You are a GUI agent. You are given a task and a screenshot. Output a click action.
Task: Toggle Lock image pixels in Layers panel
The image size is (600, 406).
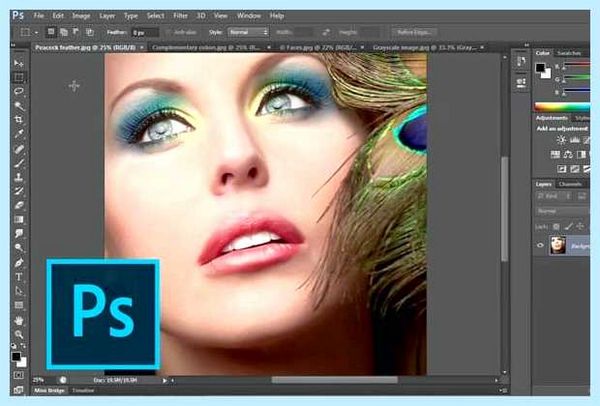pos(569,227)
